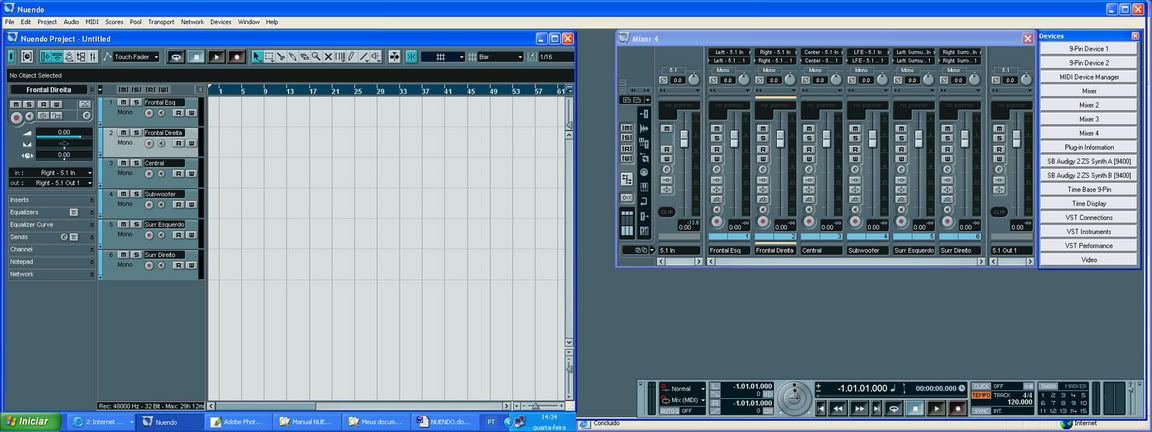The height and width of the screenshot is (432, 1152).
Task: Toggle Cycle in the project toolbar
Action: 176,57
